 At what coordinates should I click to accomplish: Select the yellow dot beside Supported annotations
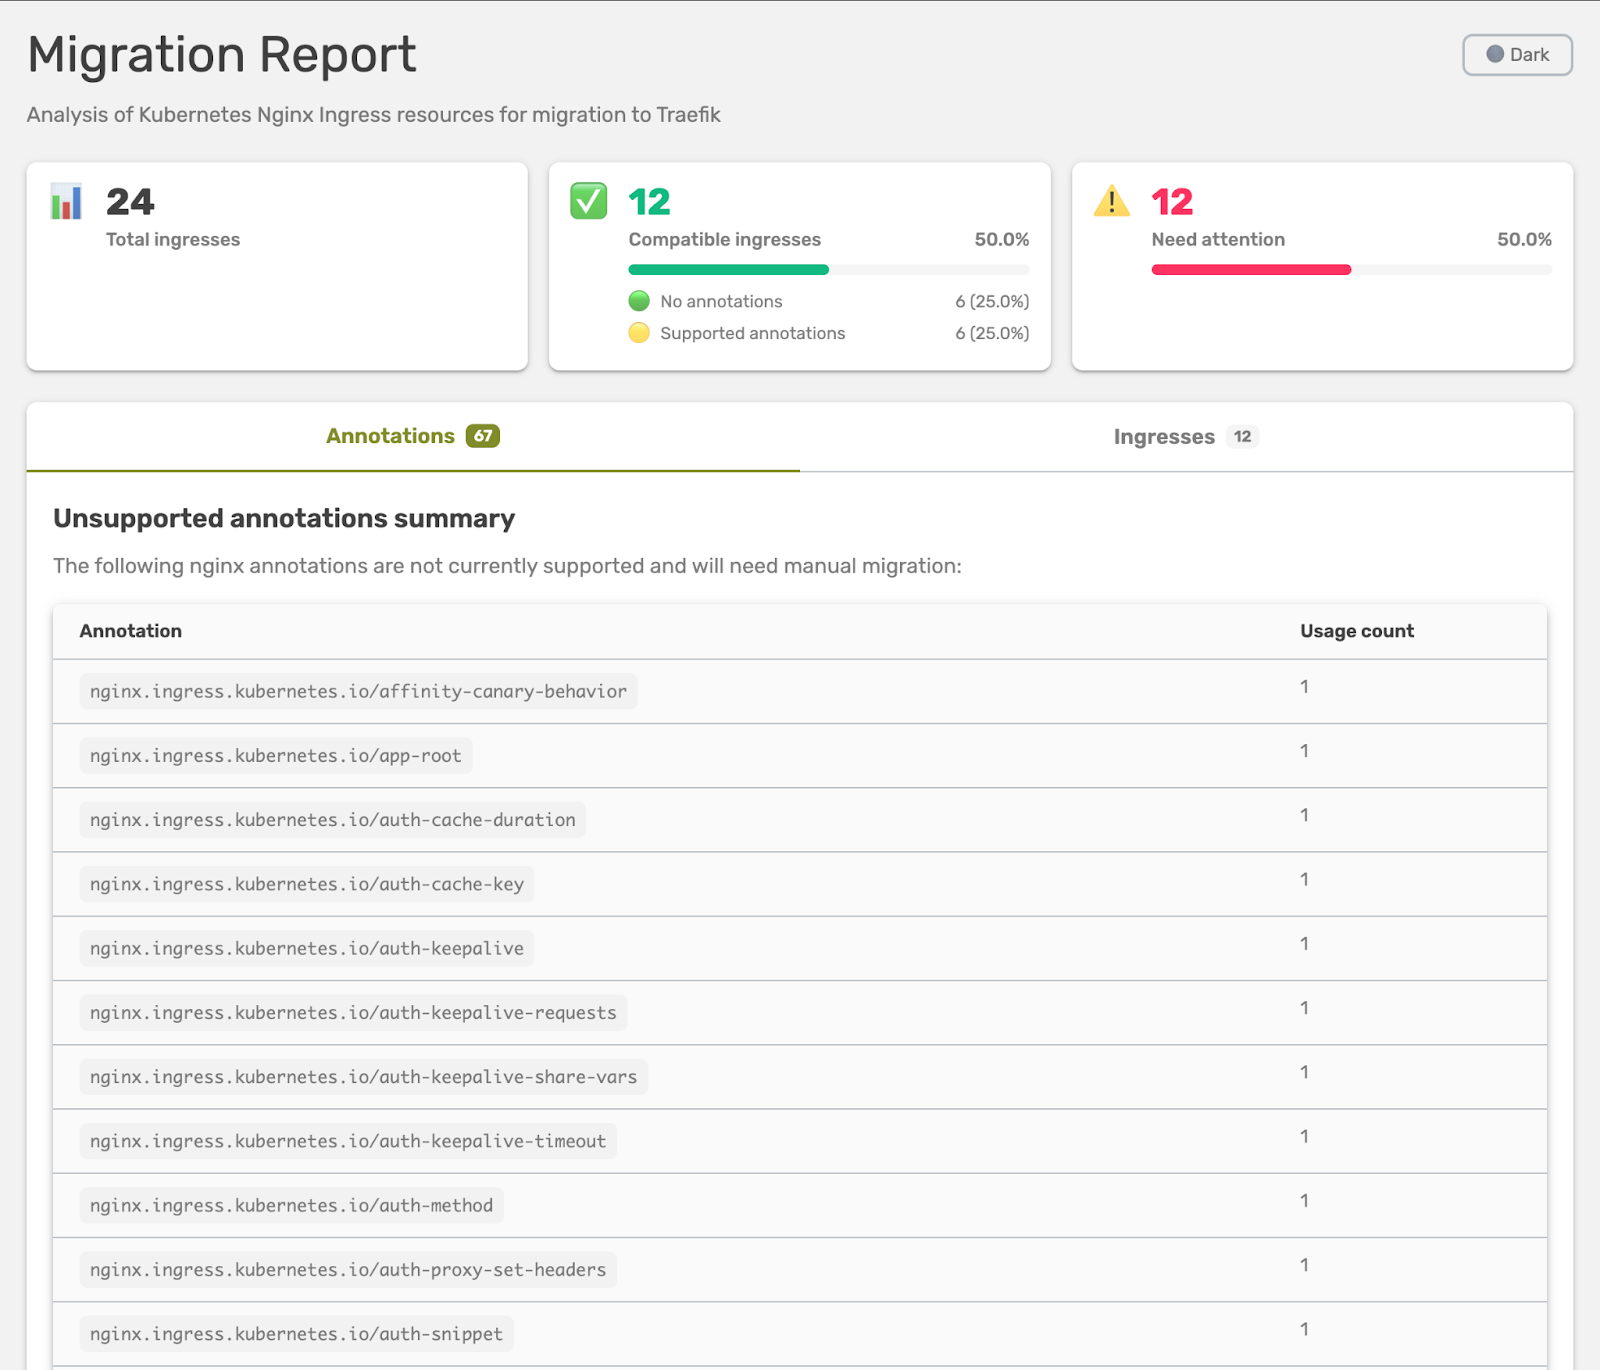pos(639,333)
